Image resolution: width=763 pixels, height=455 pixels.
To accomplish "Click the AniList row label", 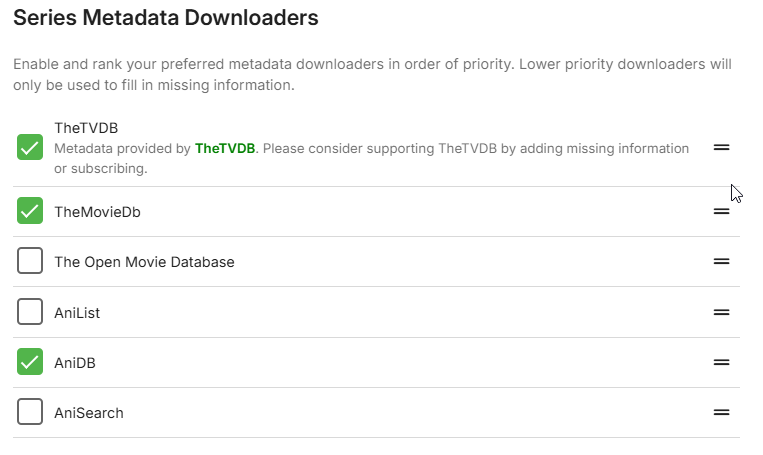I will [x=77, y=313].
